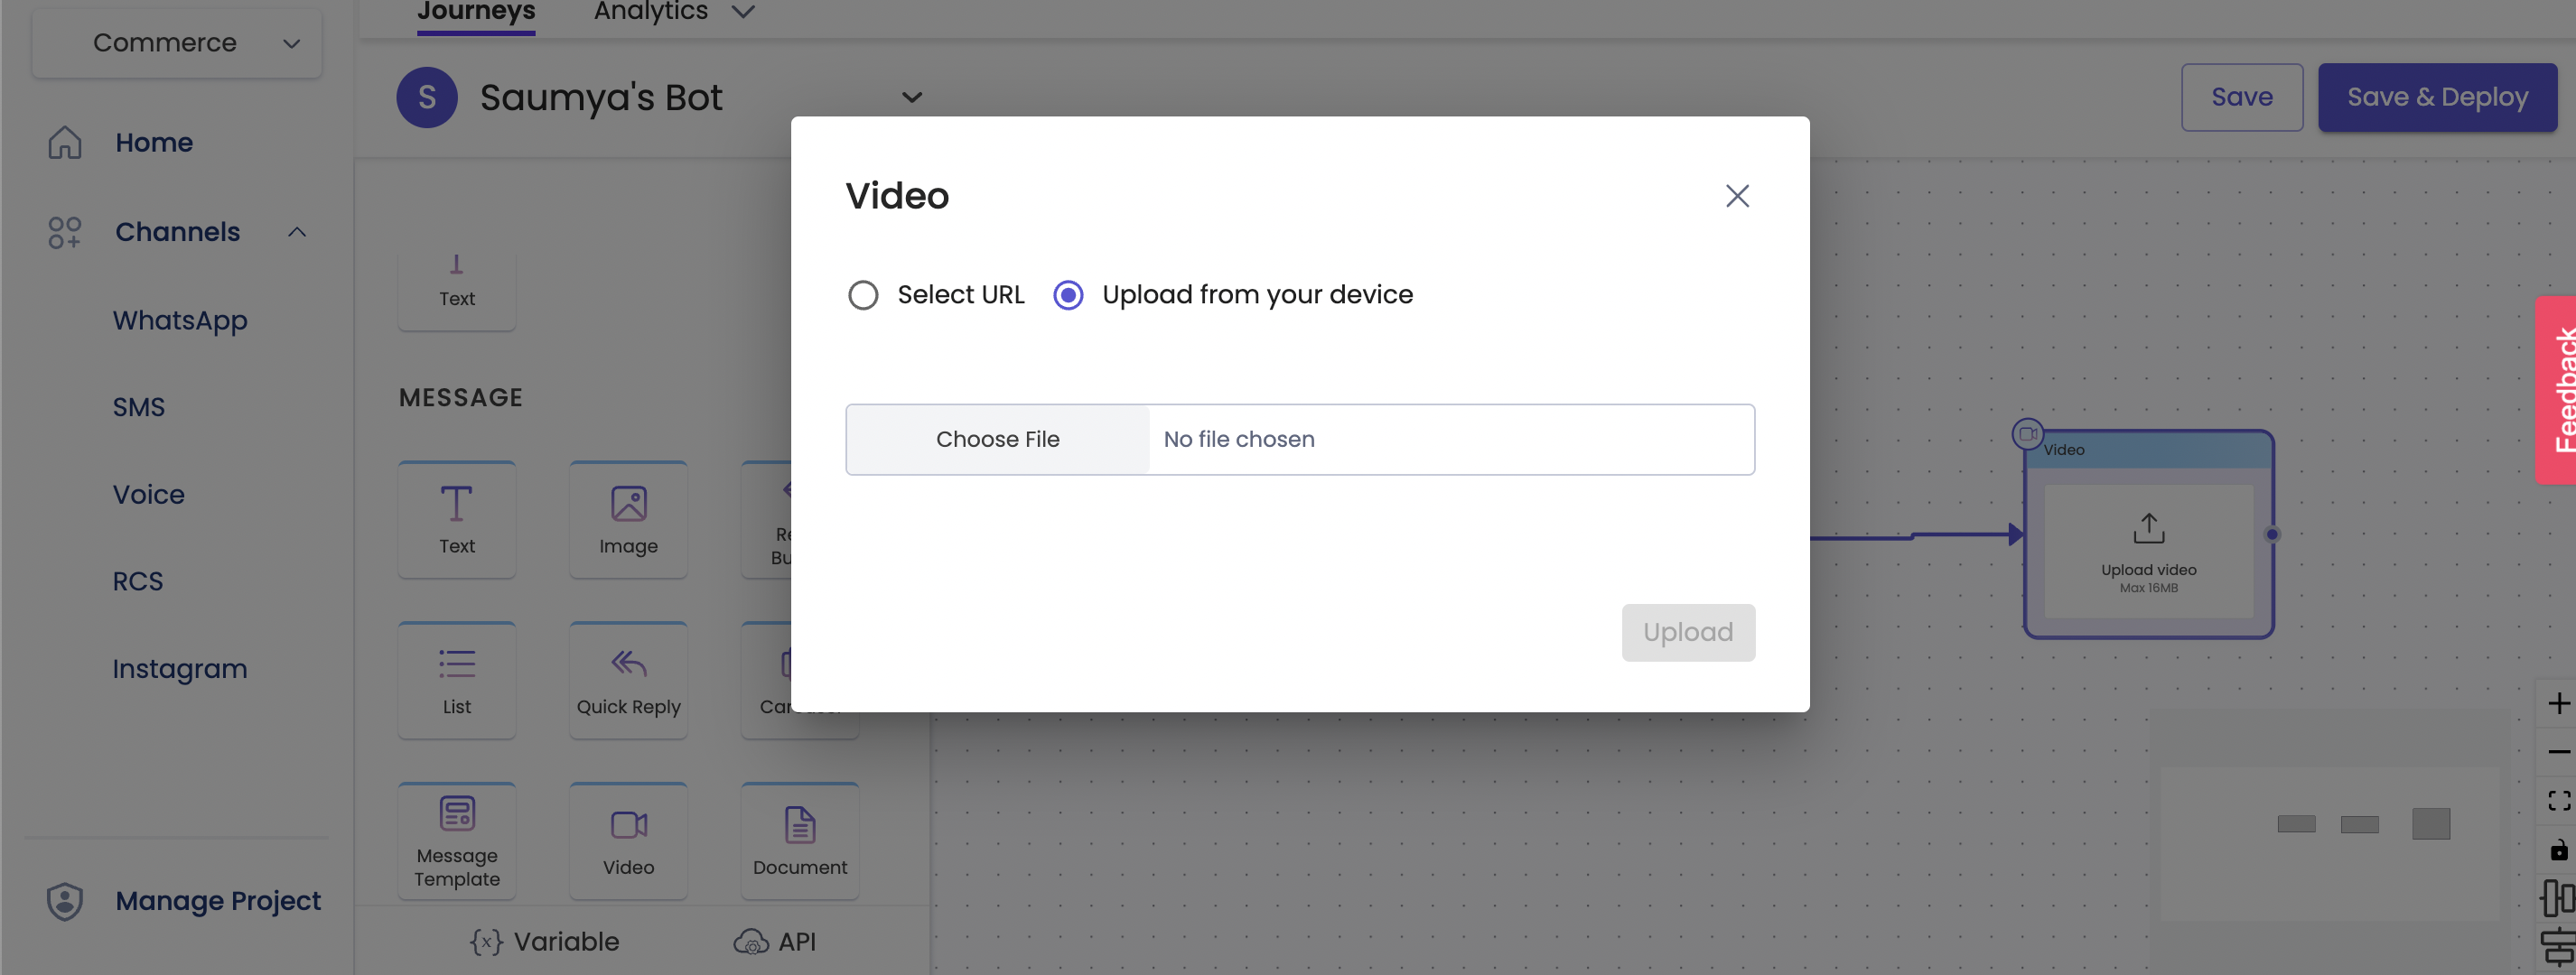Close the Video dialog
The height and width of the screenshot is (975, 2576).
tap(1737, 196)
